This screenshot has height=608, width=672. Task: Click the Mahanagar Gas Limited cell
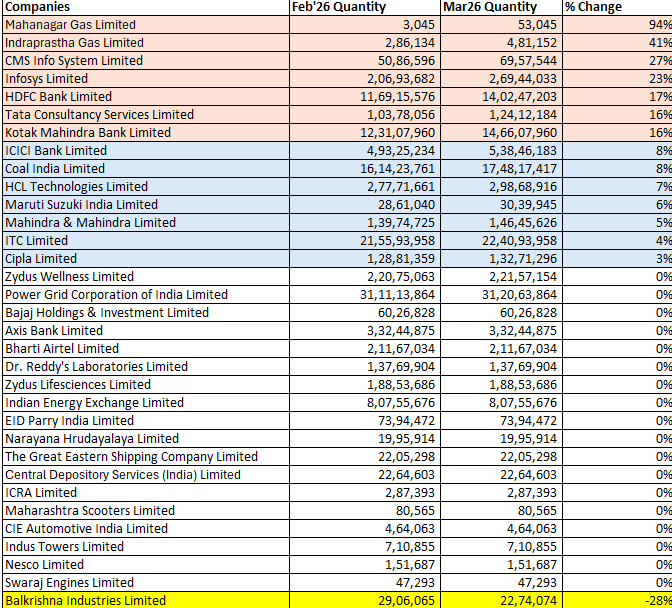146,25
